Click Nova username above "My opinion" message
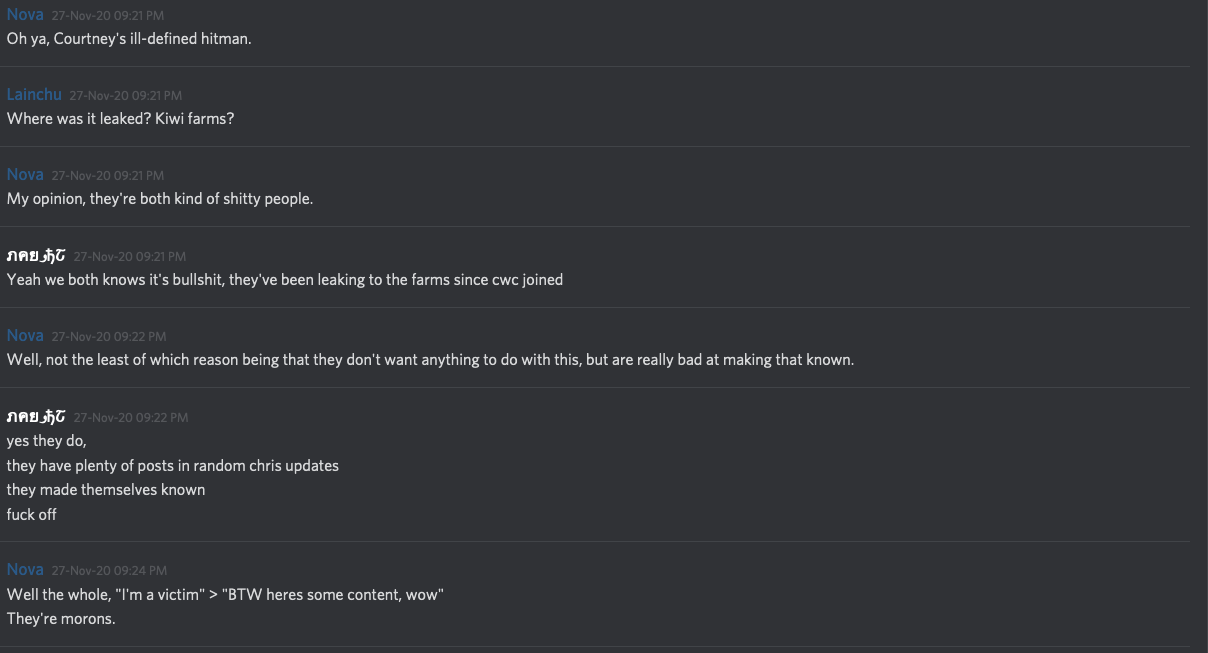The width and height of the screenshot is (1208, 653). point(25,174)
